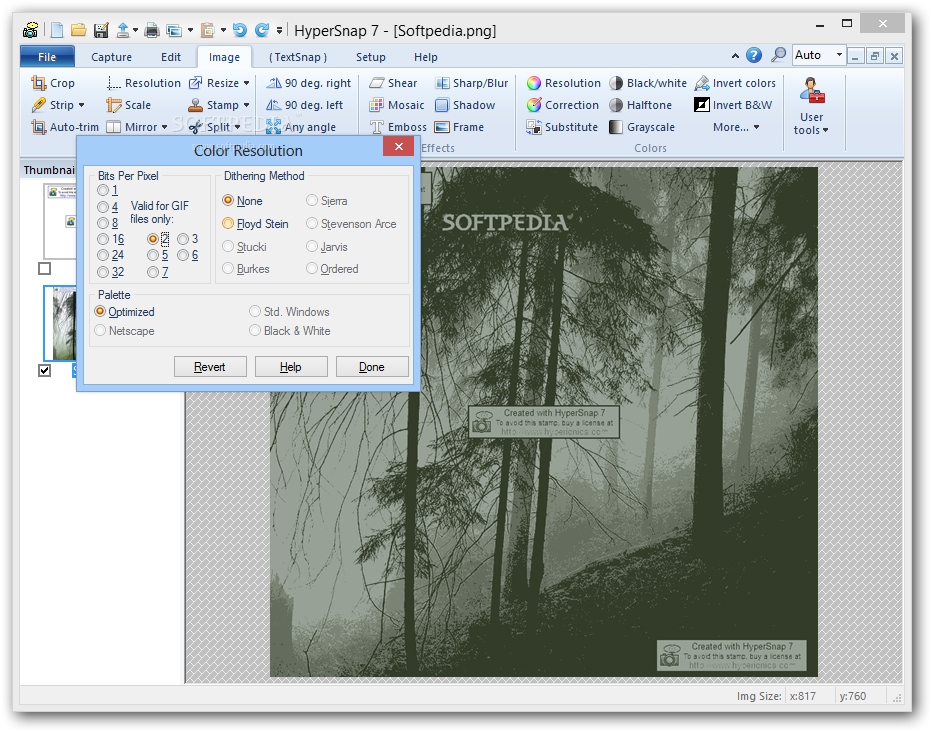Click the dialog Help button

point(291,367)
